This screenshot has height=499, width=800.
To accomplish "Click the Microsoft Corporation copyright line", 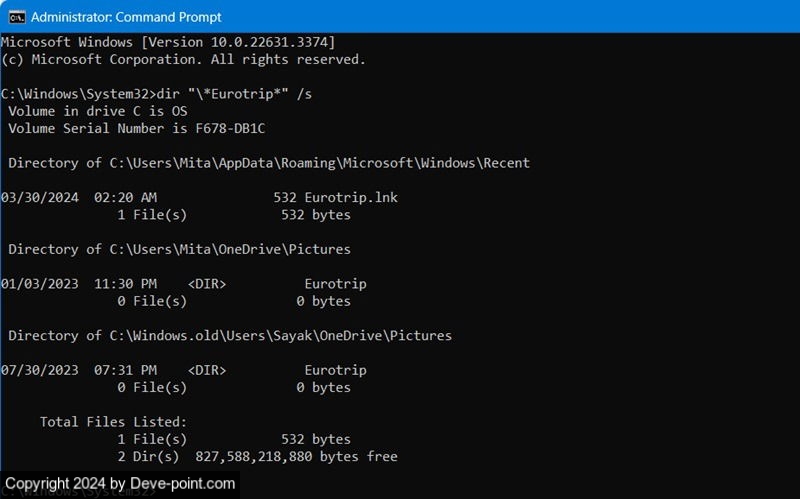I will [x=183, y=59].
